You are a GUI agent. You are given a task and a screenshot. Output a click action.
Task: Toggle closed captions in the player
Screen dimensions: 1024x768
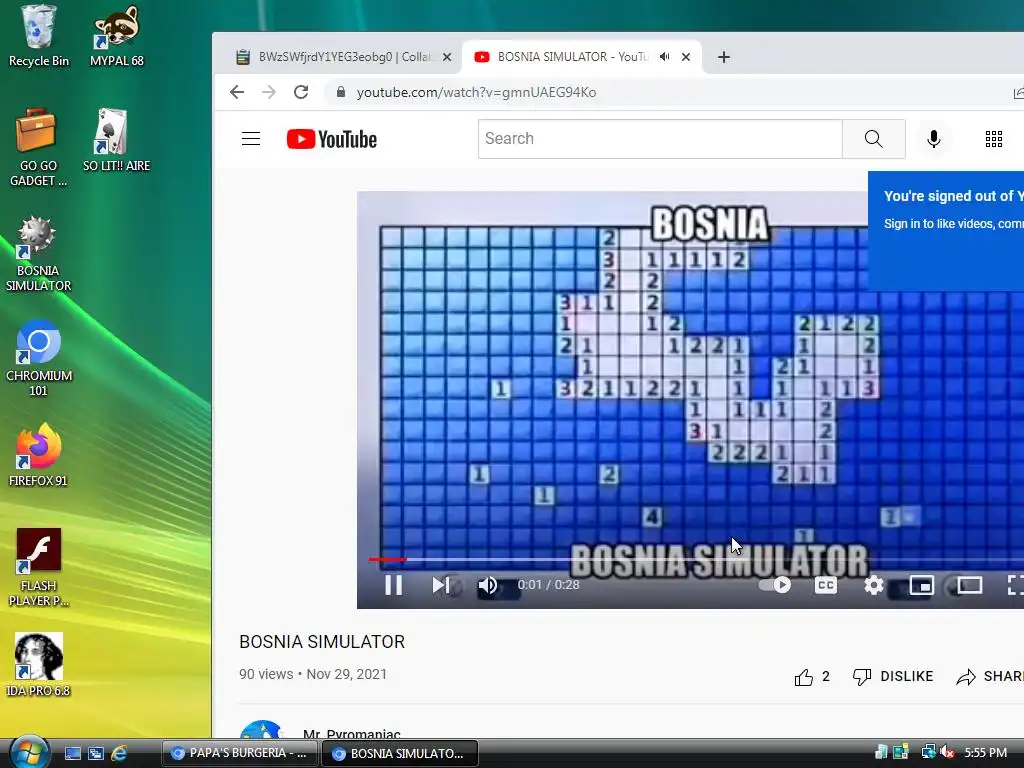tap(825, 584)
